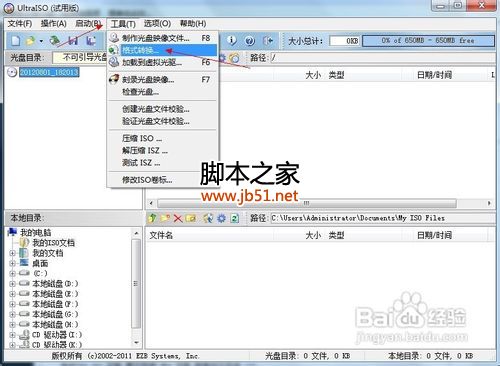Choose 加载到虚拟光驱 menu entry
Image resolution: width=500 pixels, height=366 pixels.
pos(163,62)
